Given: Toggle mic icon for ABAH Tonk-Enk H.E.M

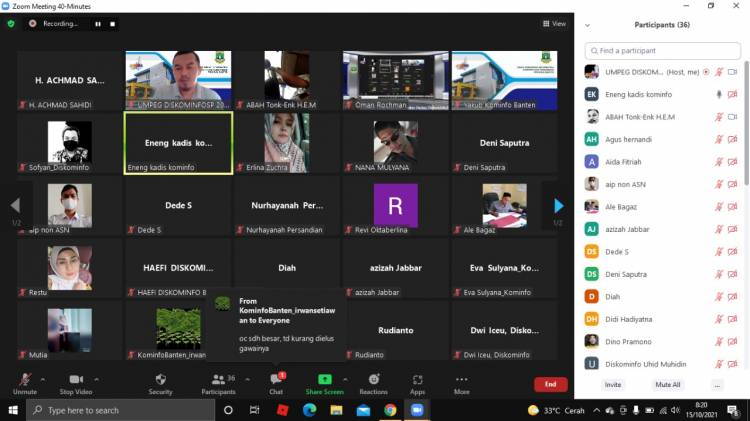Looking at the screenshot, I should pyautogui.click(x=718, y=117).
